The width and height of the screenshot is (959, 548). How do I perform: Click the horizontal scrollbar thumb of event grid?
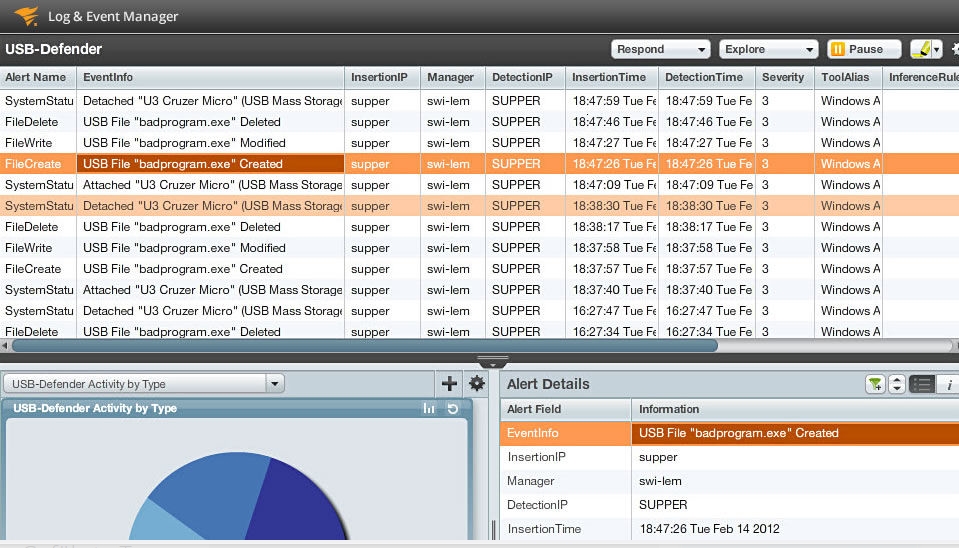[365, 346]
